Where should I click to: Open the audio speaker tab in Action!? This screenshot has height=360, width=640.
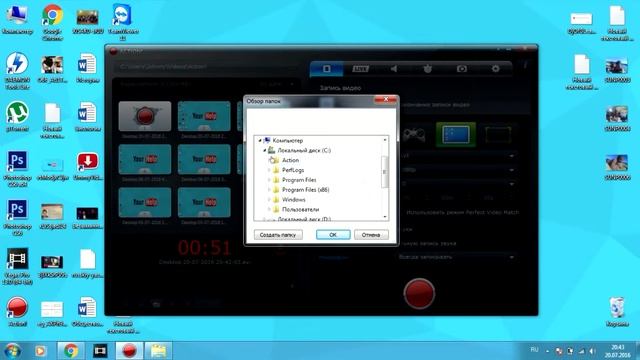[394, 69]
